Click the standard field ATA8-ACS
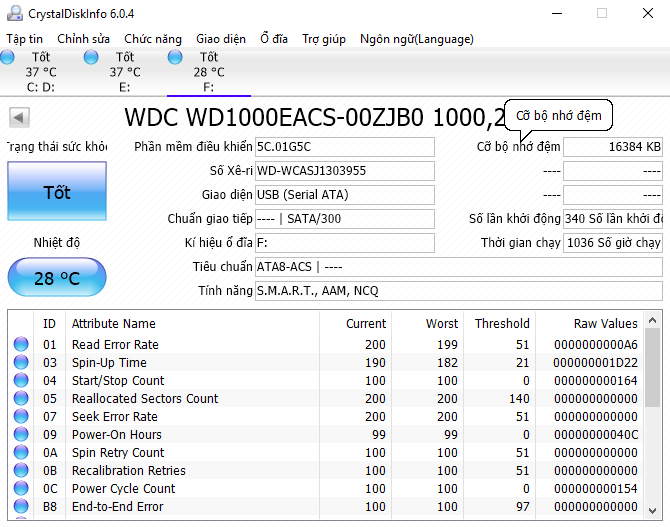Viewport: 670px width, 527px height. pyautogui.click(x=459, y=267)
